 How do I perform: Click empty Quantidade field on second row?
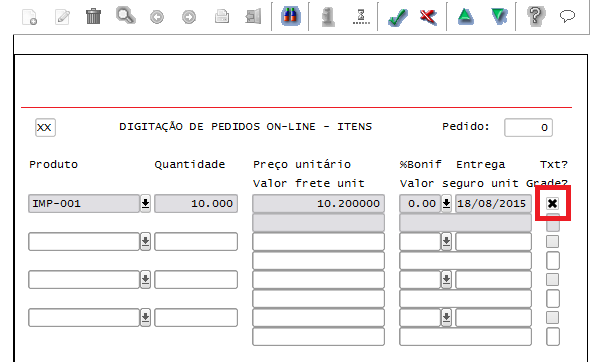coord(196,242)
